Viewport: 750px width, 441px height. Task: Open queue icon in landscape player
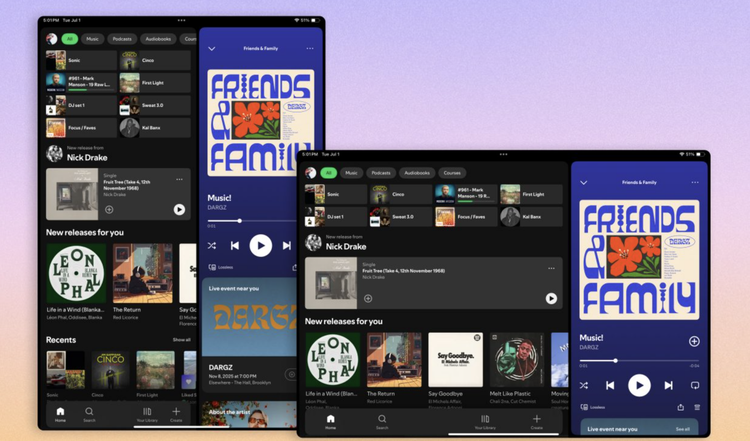697,407
